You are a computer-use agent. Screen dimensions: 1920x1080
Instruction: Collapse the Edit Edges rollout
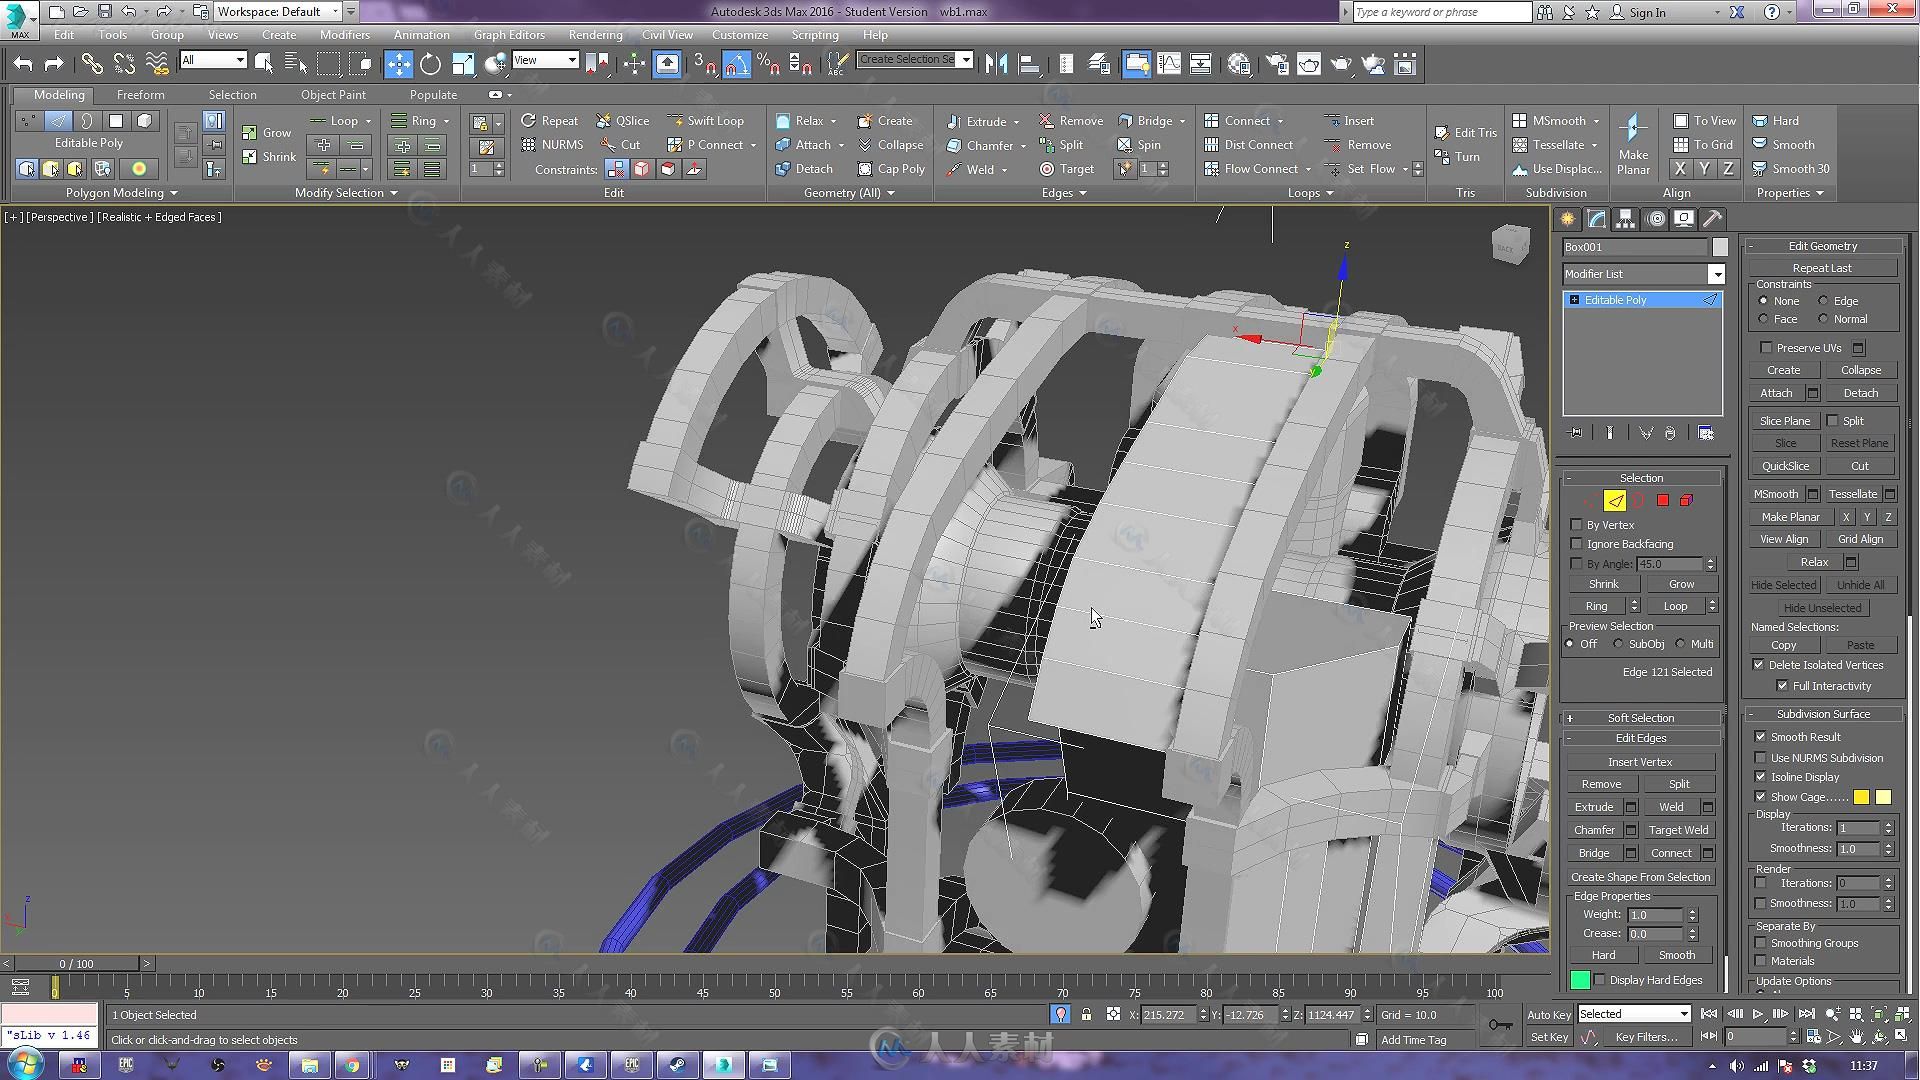pyautogui.click(x=1641, y=738)
